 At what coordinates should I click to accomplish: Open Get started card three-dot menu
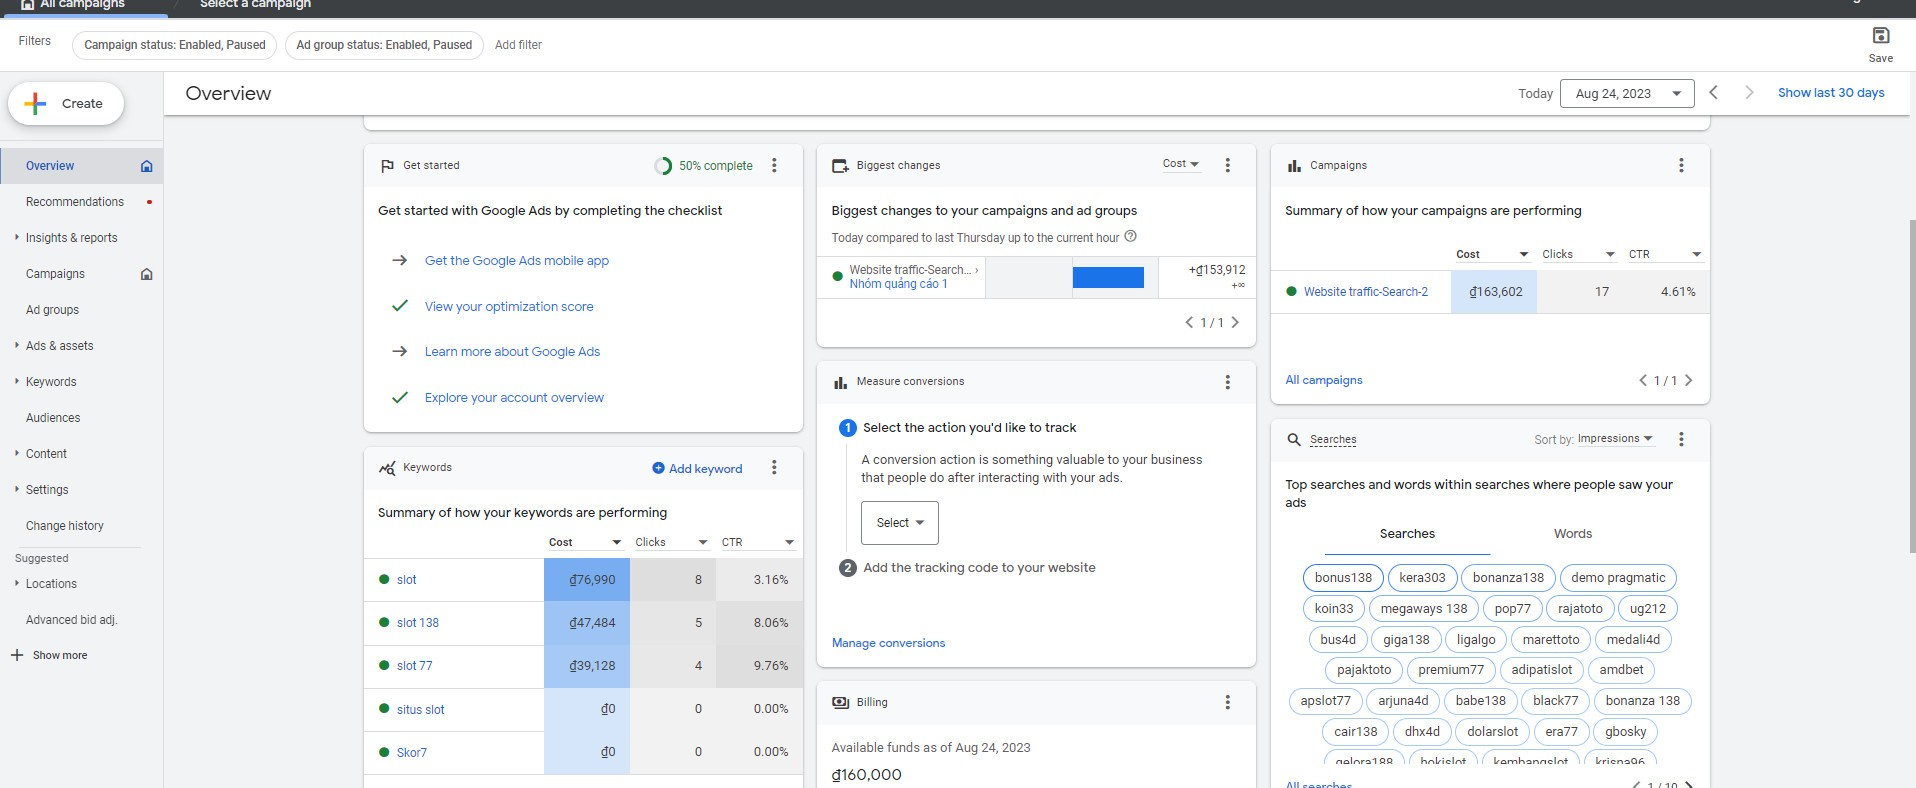(774, 166)
